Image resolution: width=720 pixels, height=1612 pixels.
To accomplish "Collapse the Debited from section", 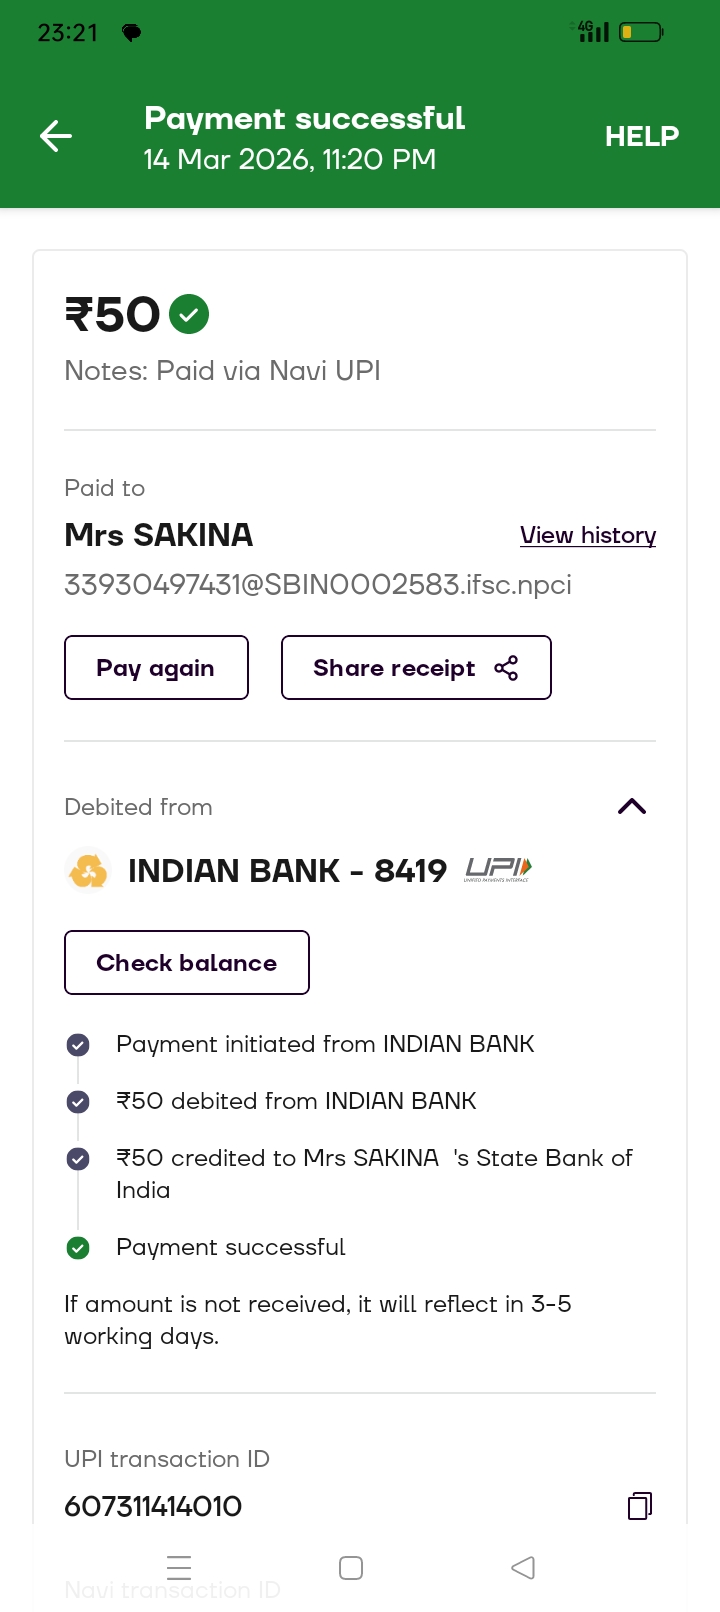I will (x=632, y=807).
